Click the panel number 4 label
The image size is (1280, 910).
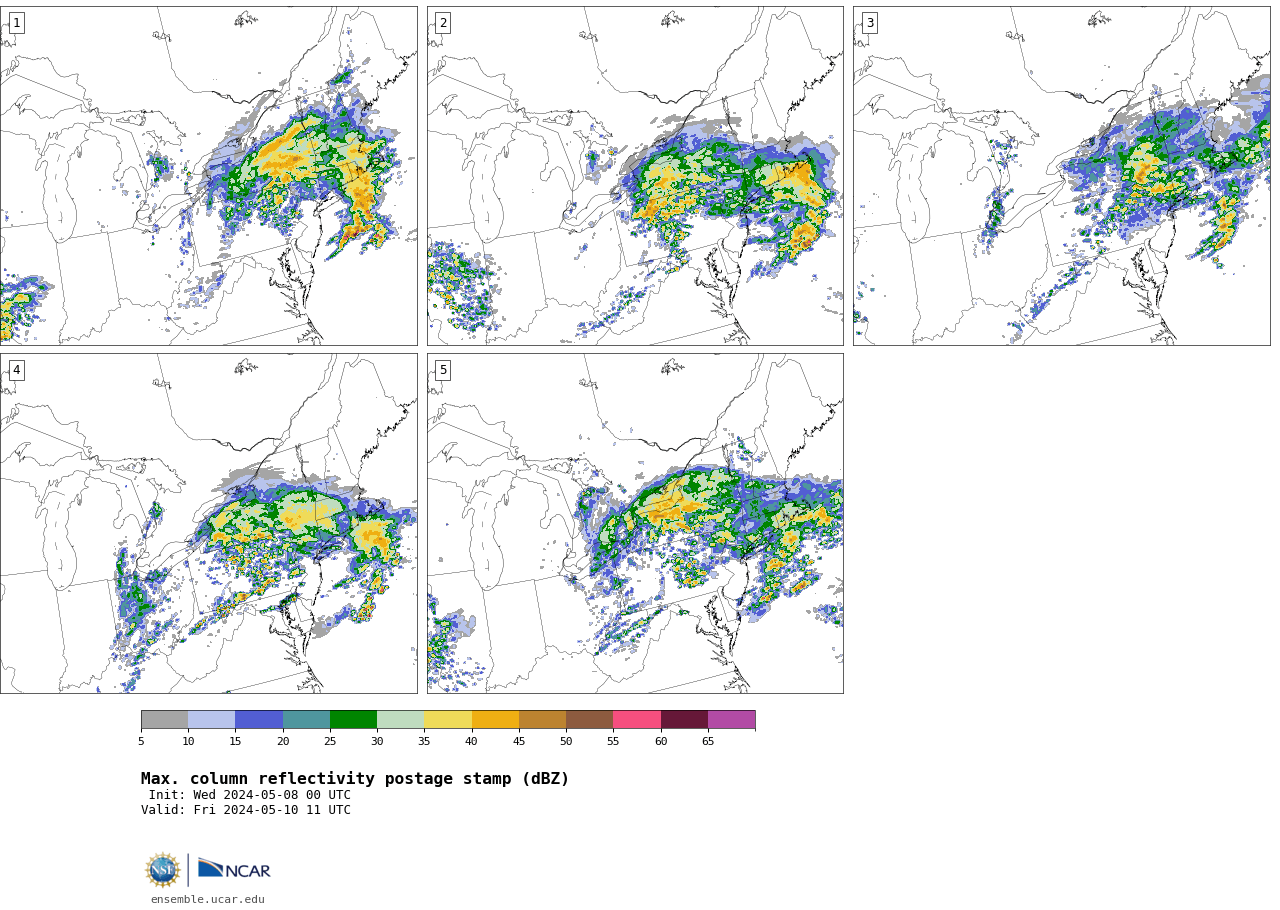click(x=16, y=370)
